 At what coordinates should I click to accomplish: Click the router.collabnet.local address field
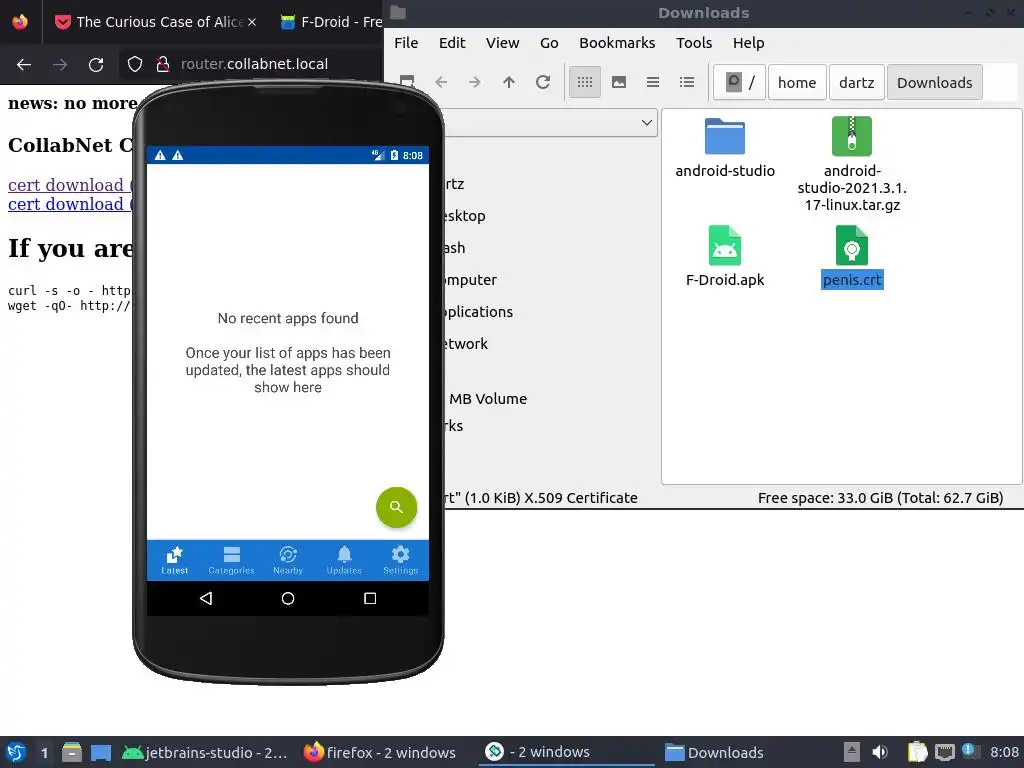click(255, 64)
